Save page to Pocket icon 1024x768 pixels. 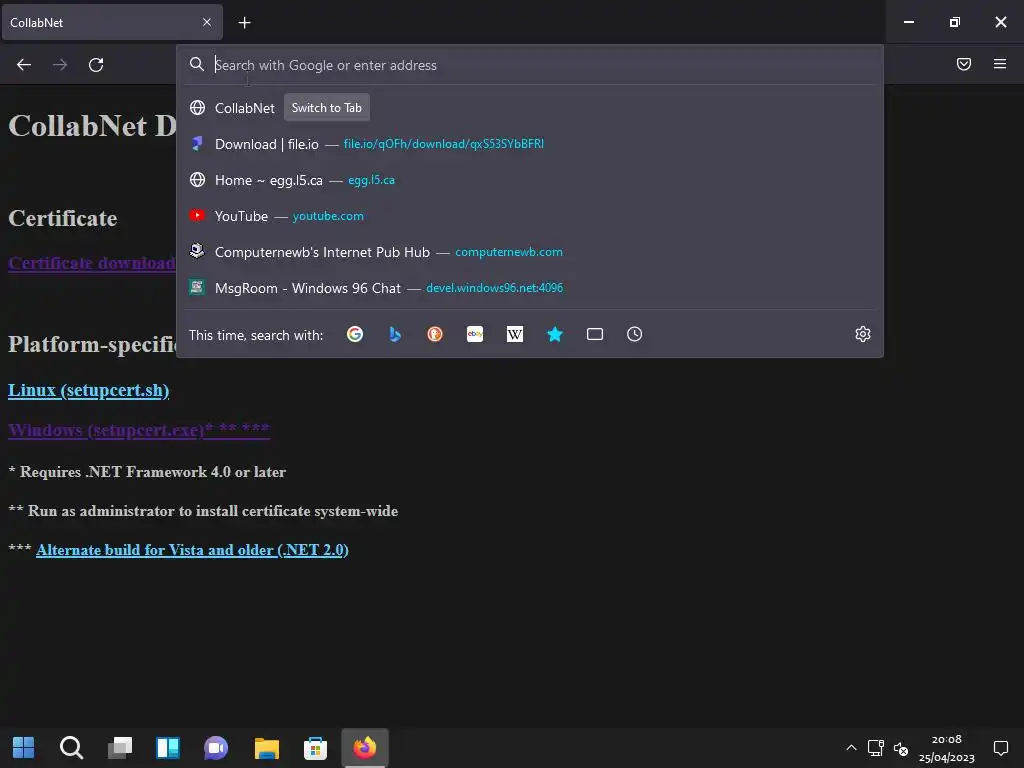click(x=963, y=64)
